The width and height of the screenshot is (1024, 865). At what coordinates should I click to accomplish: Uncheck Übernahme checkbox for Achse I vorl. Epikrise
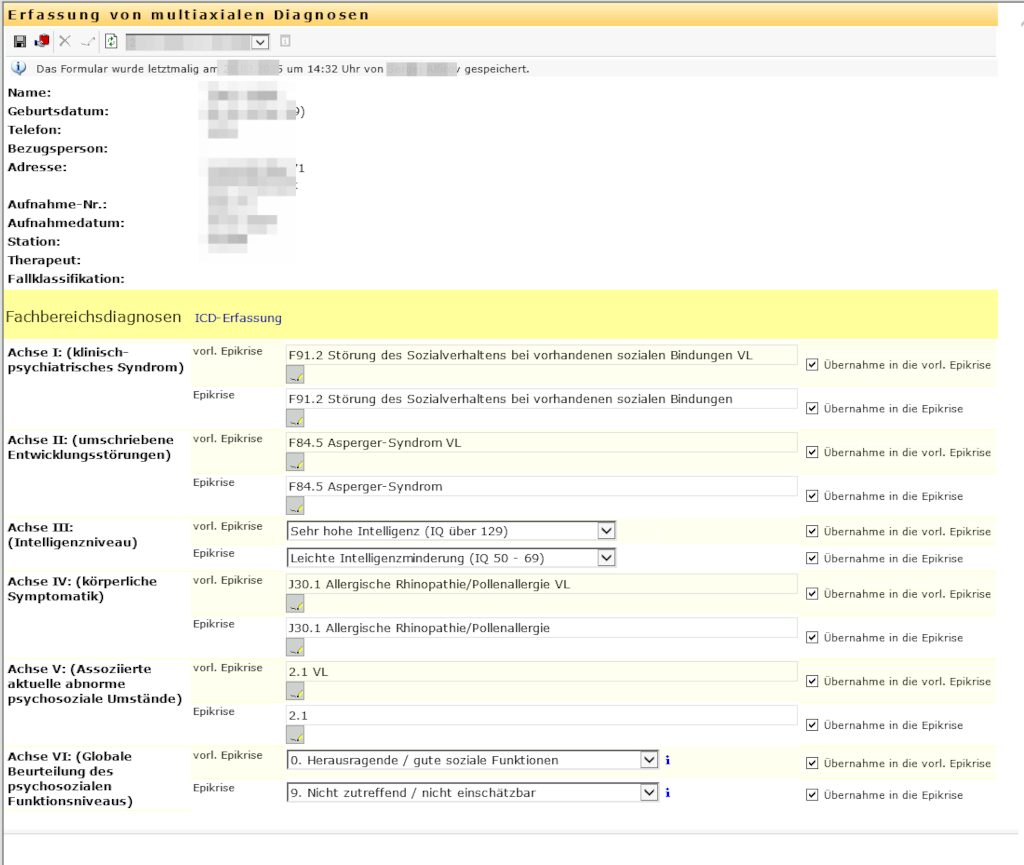pos(812,365)
